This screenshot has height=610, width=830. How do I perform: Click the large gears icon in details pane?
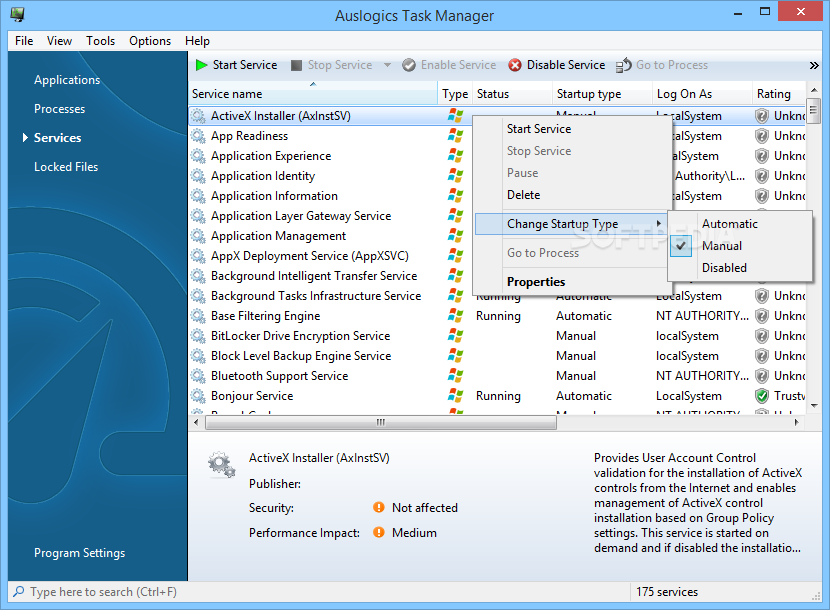pyautogui.click(x=221, y=465)
